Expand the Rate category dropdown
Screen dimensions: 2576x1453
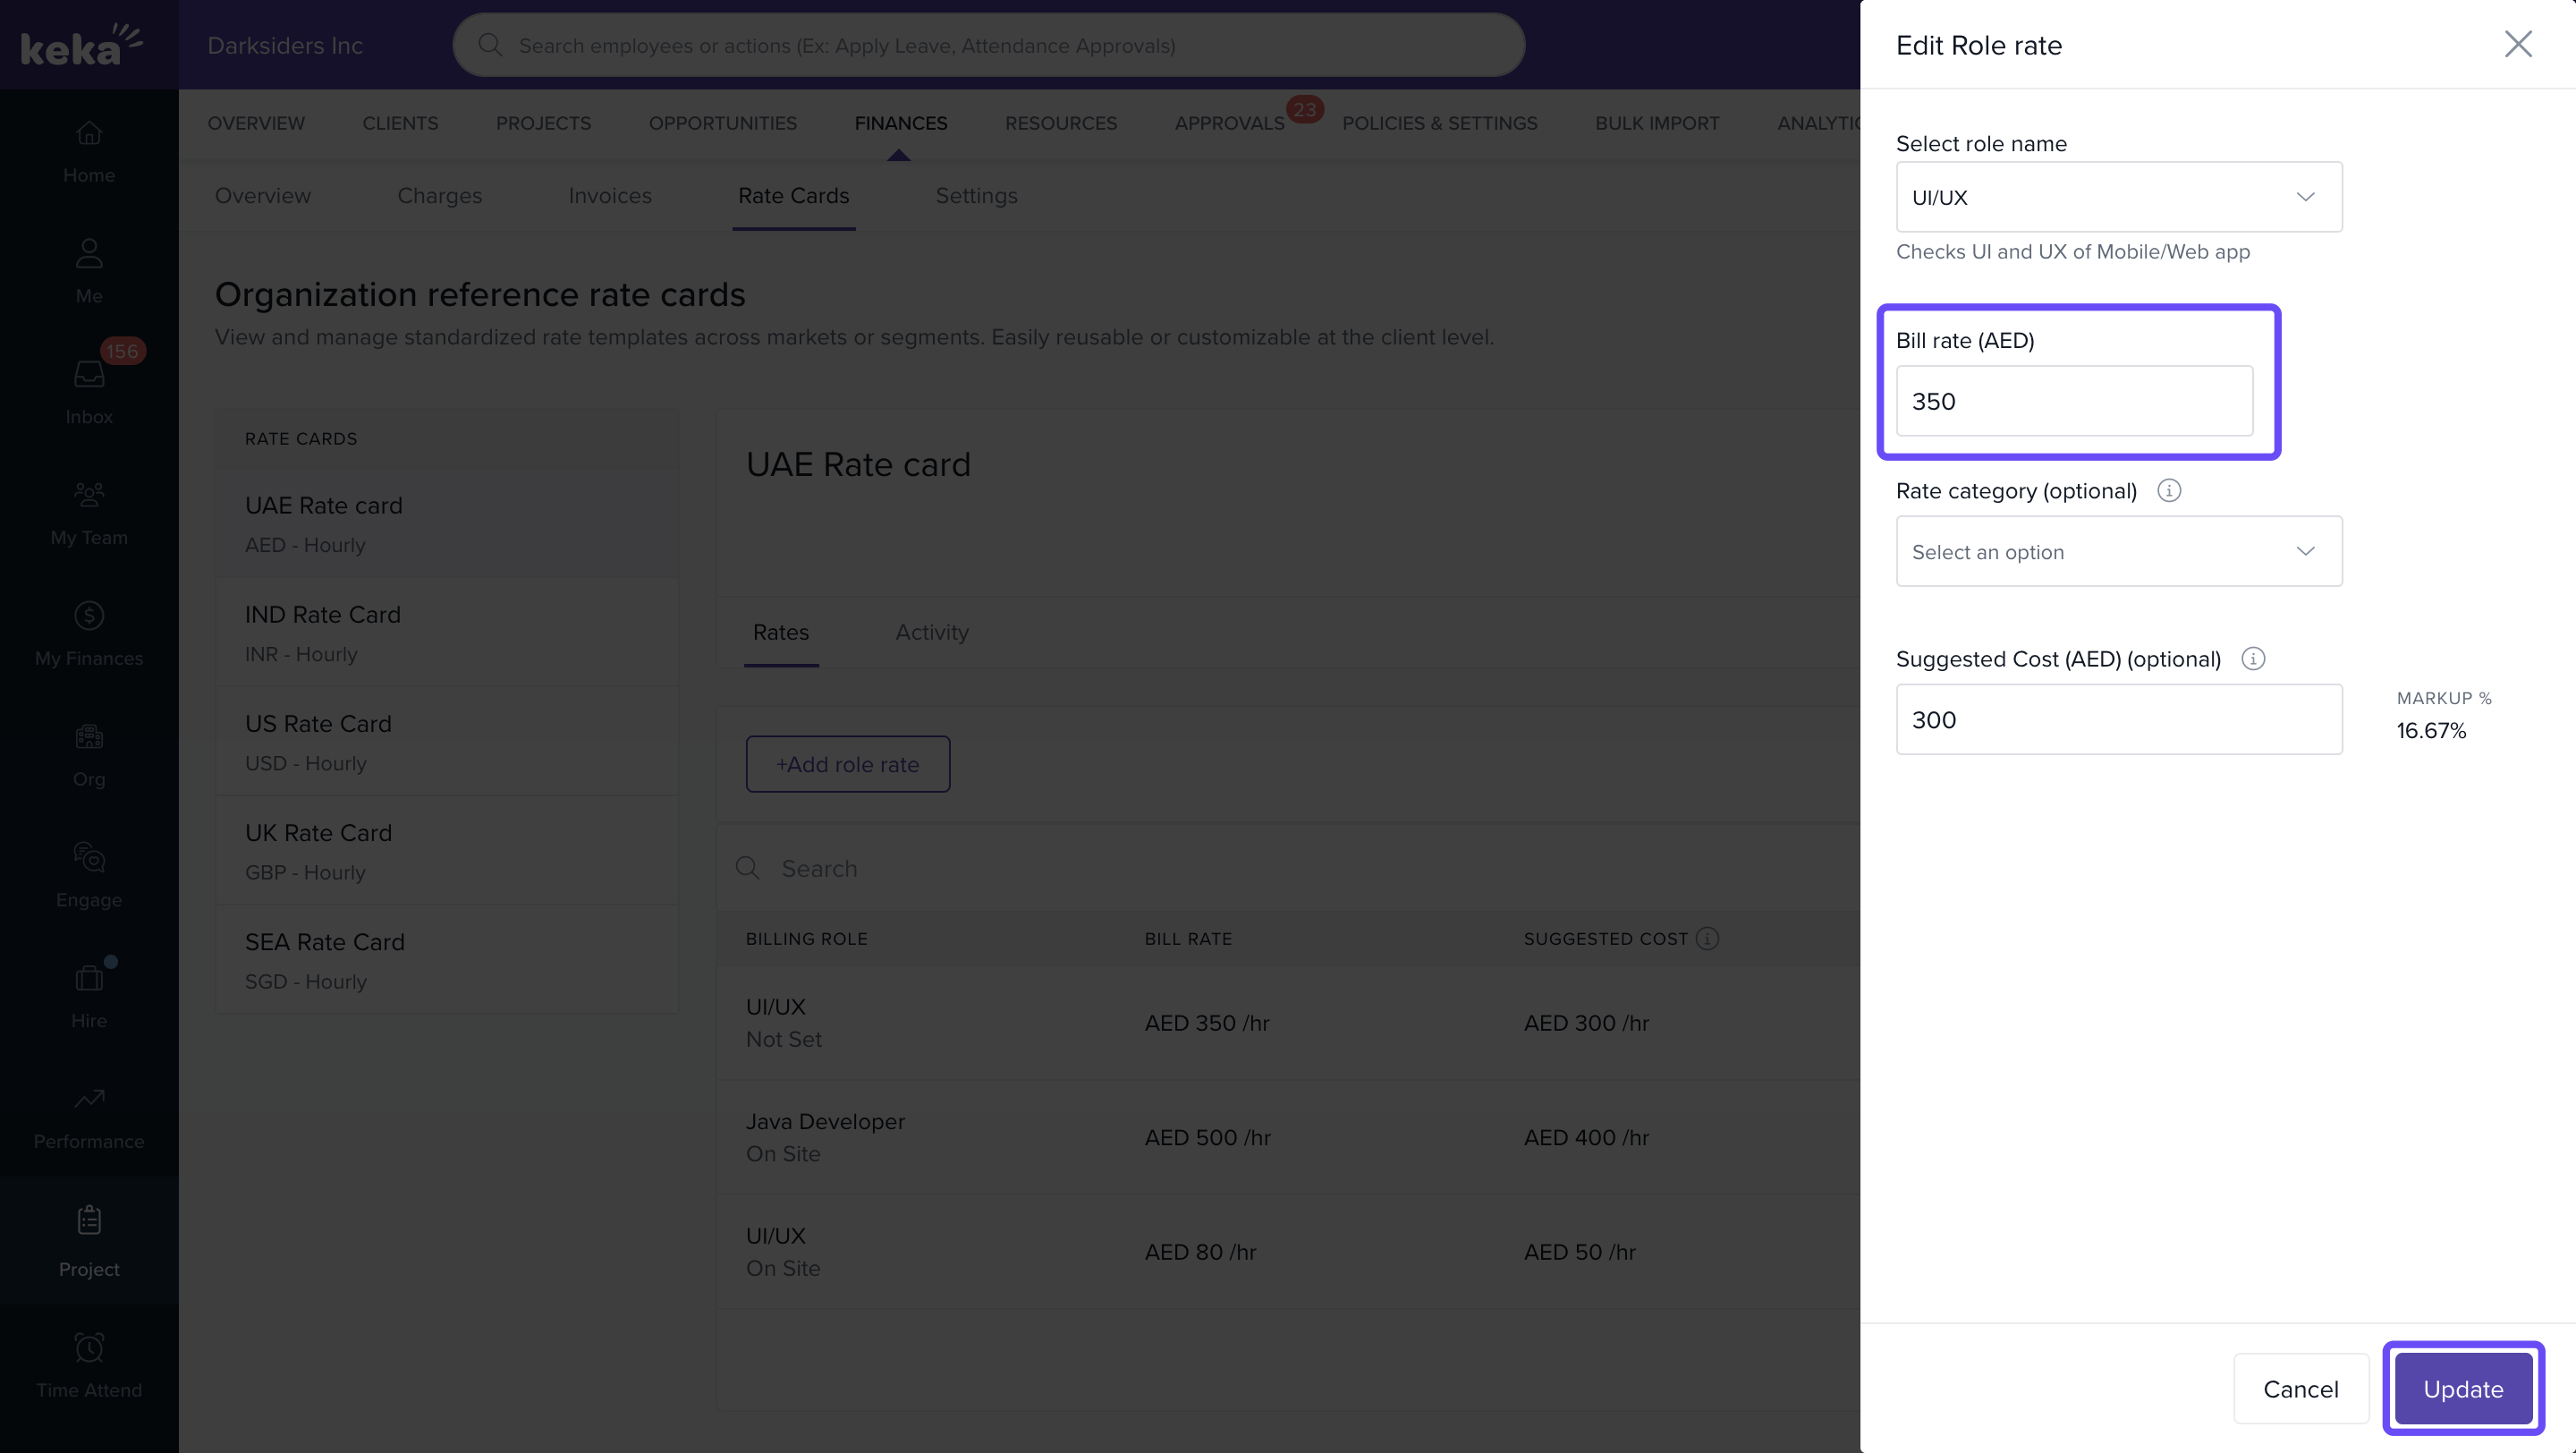[2118, 551]
